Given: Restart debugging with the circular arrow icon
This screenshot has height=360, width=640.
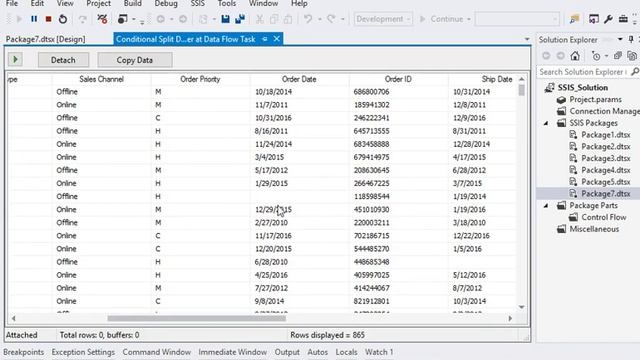Looking at the screenshot, I should tap(62, 19).
